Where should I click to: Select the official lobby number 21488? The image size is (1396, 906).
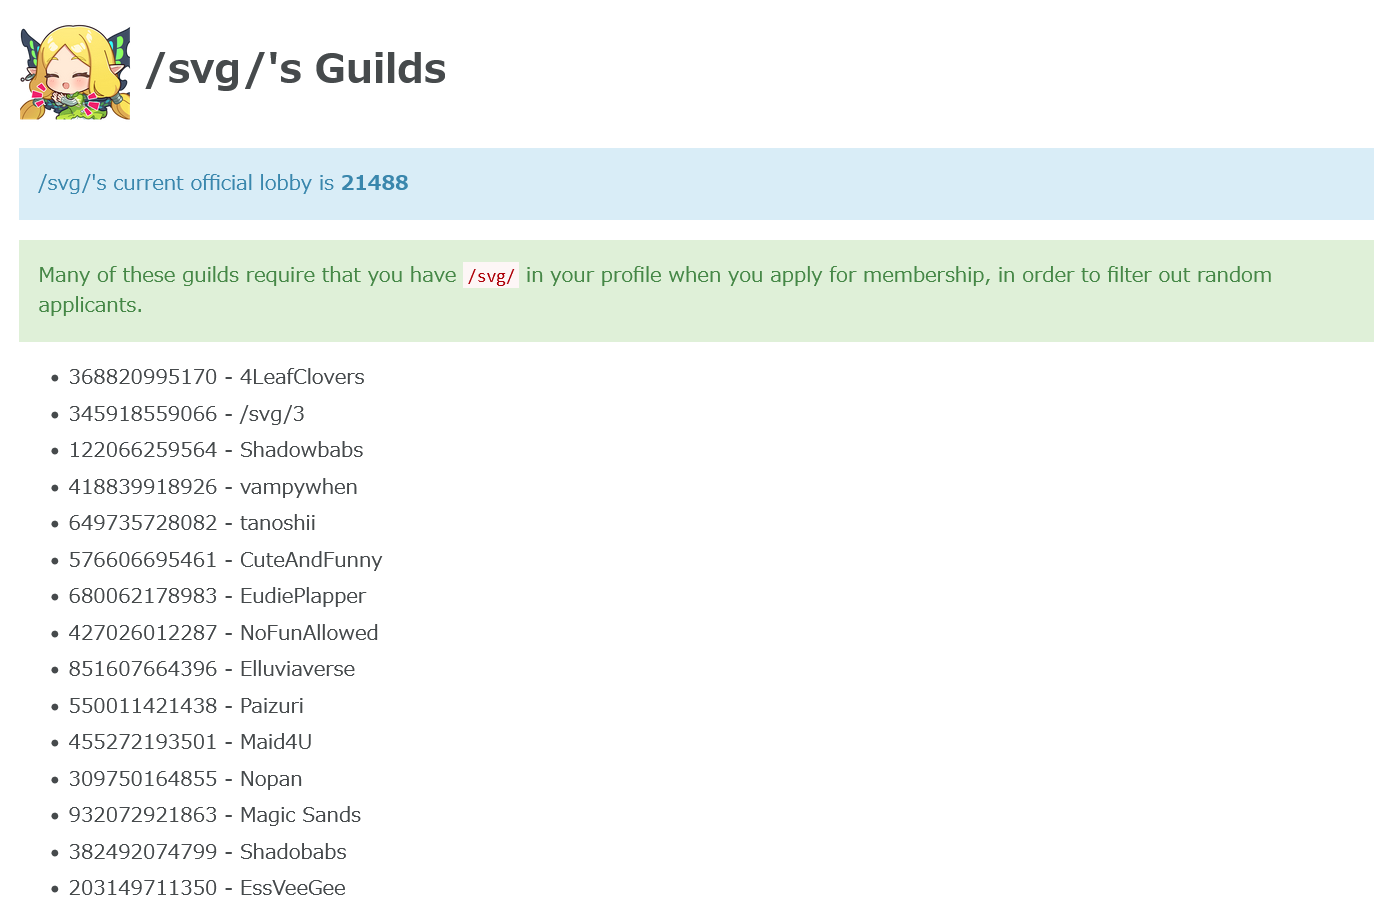pos(375,183)
